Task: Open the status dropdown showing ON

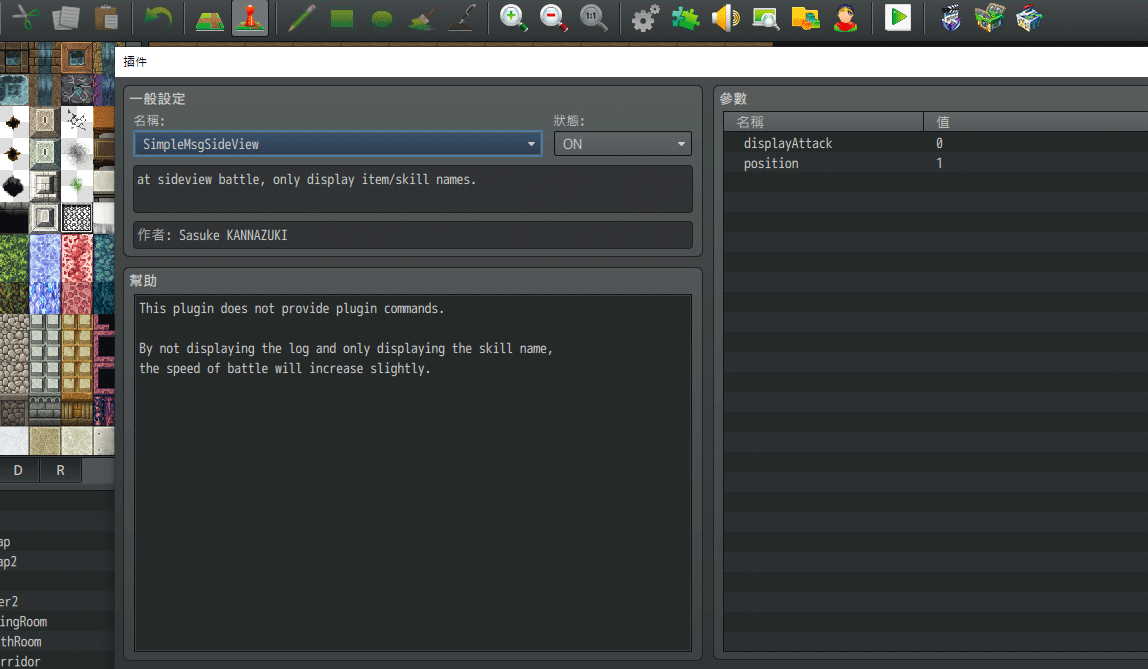Action: coord(622,144)
